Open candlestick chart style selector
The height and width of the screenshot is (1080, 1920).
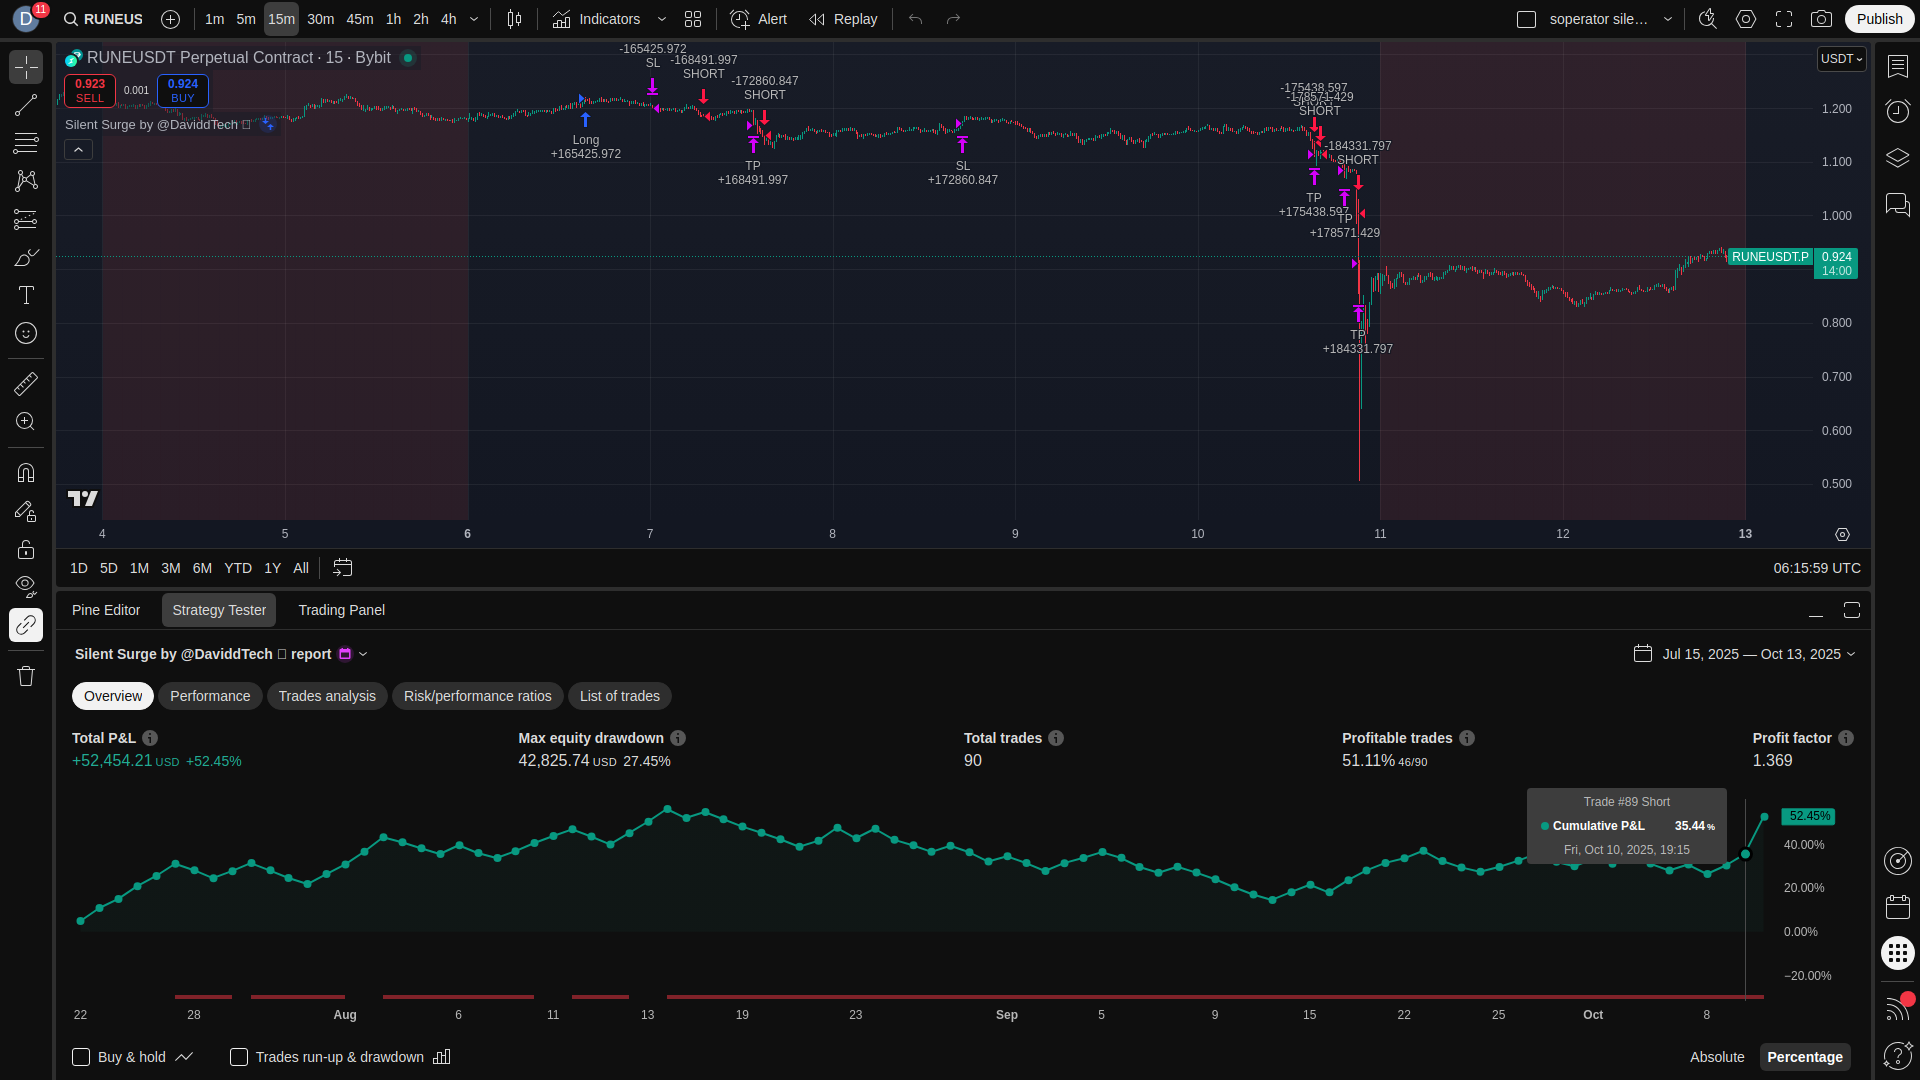pyautogui.click(x=514, y=19)
